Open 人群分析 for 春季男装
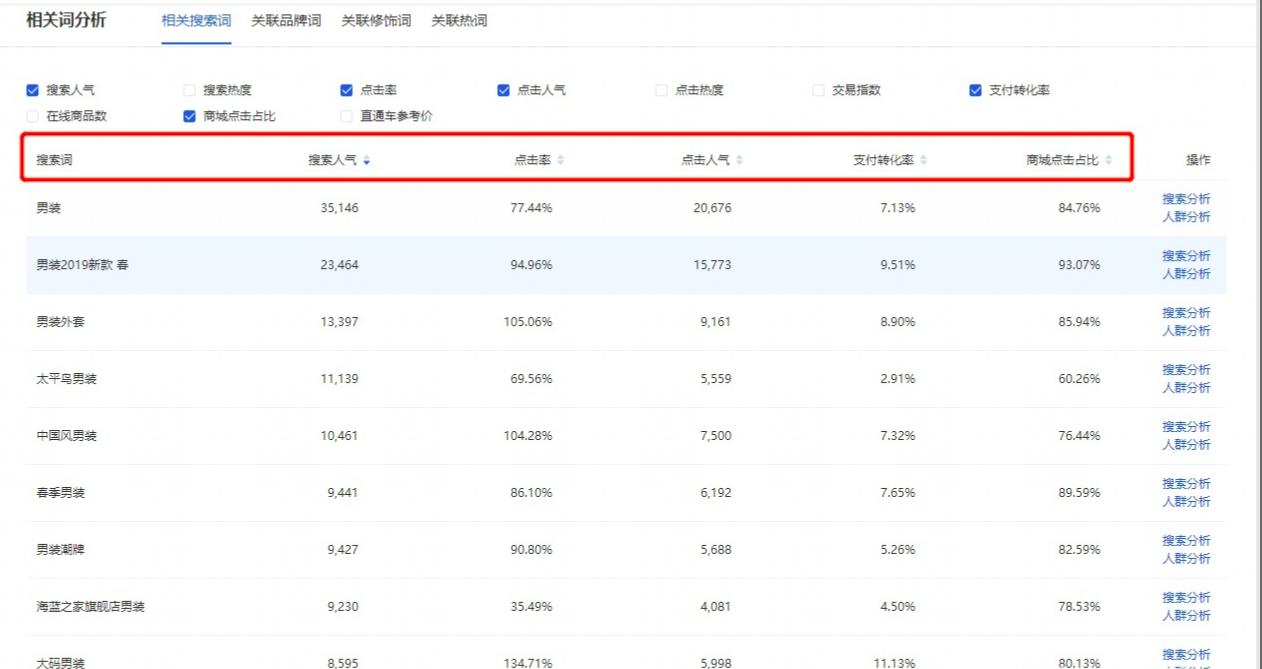This screenshot has width=1262, height=669. (x=1187, y=499)
